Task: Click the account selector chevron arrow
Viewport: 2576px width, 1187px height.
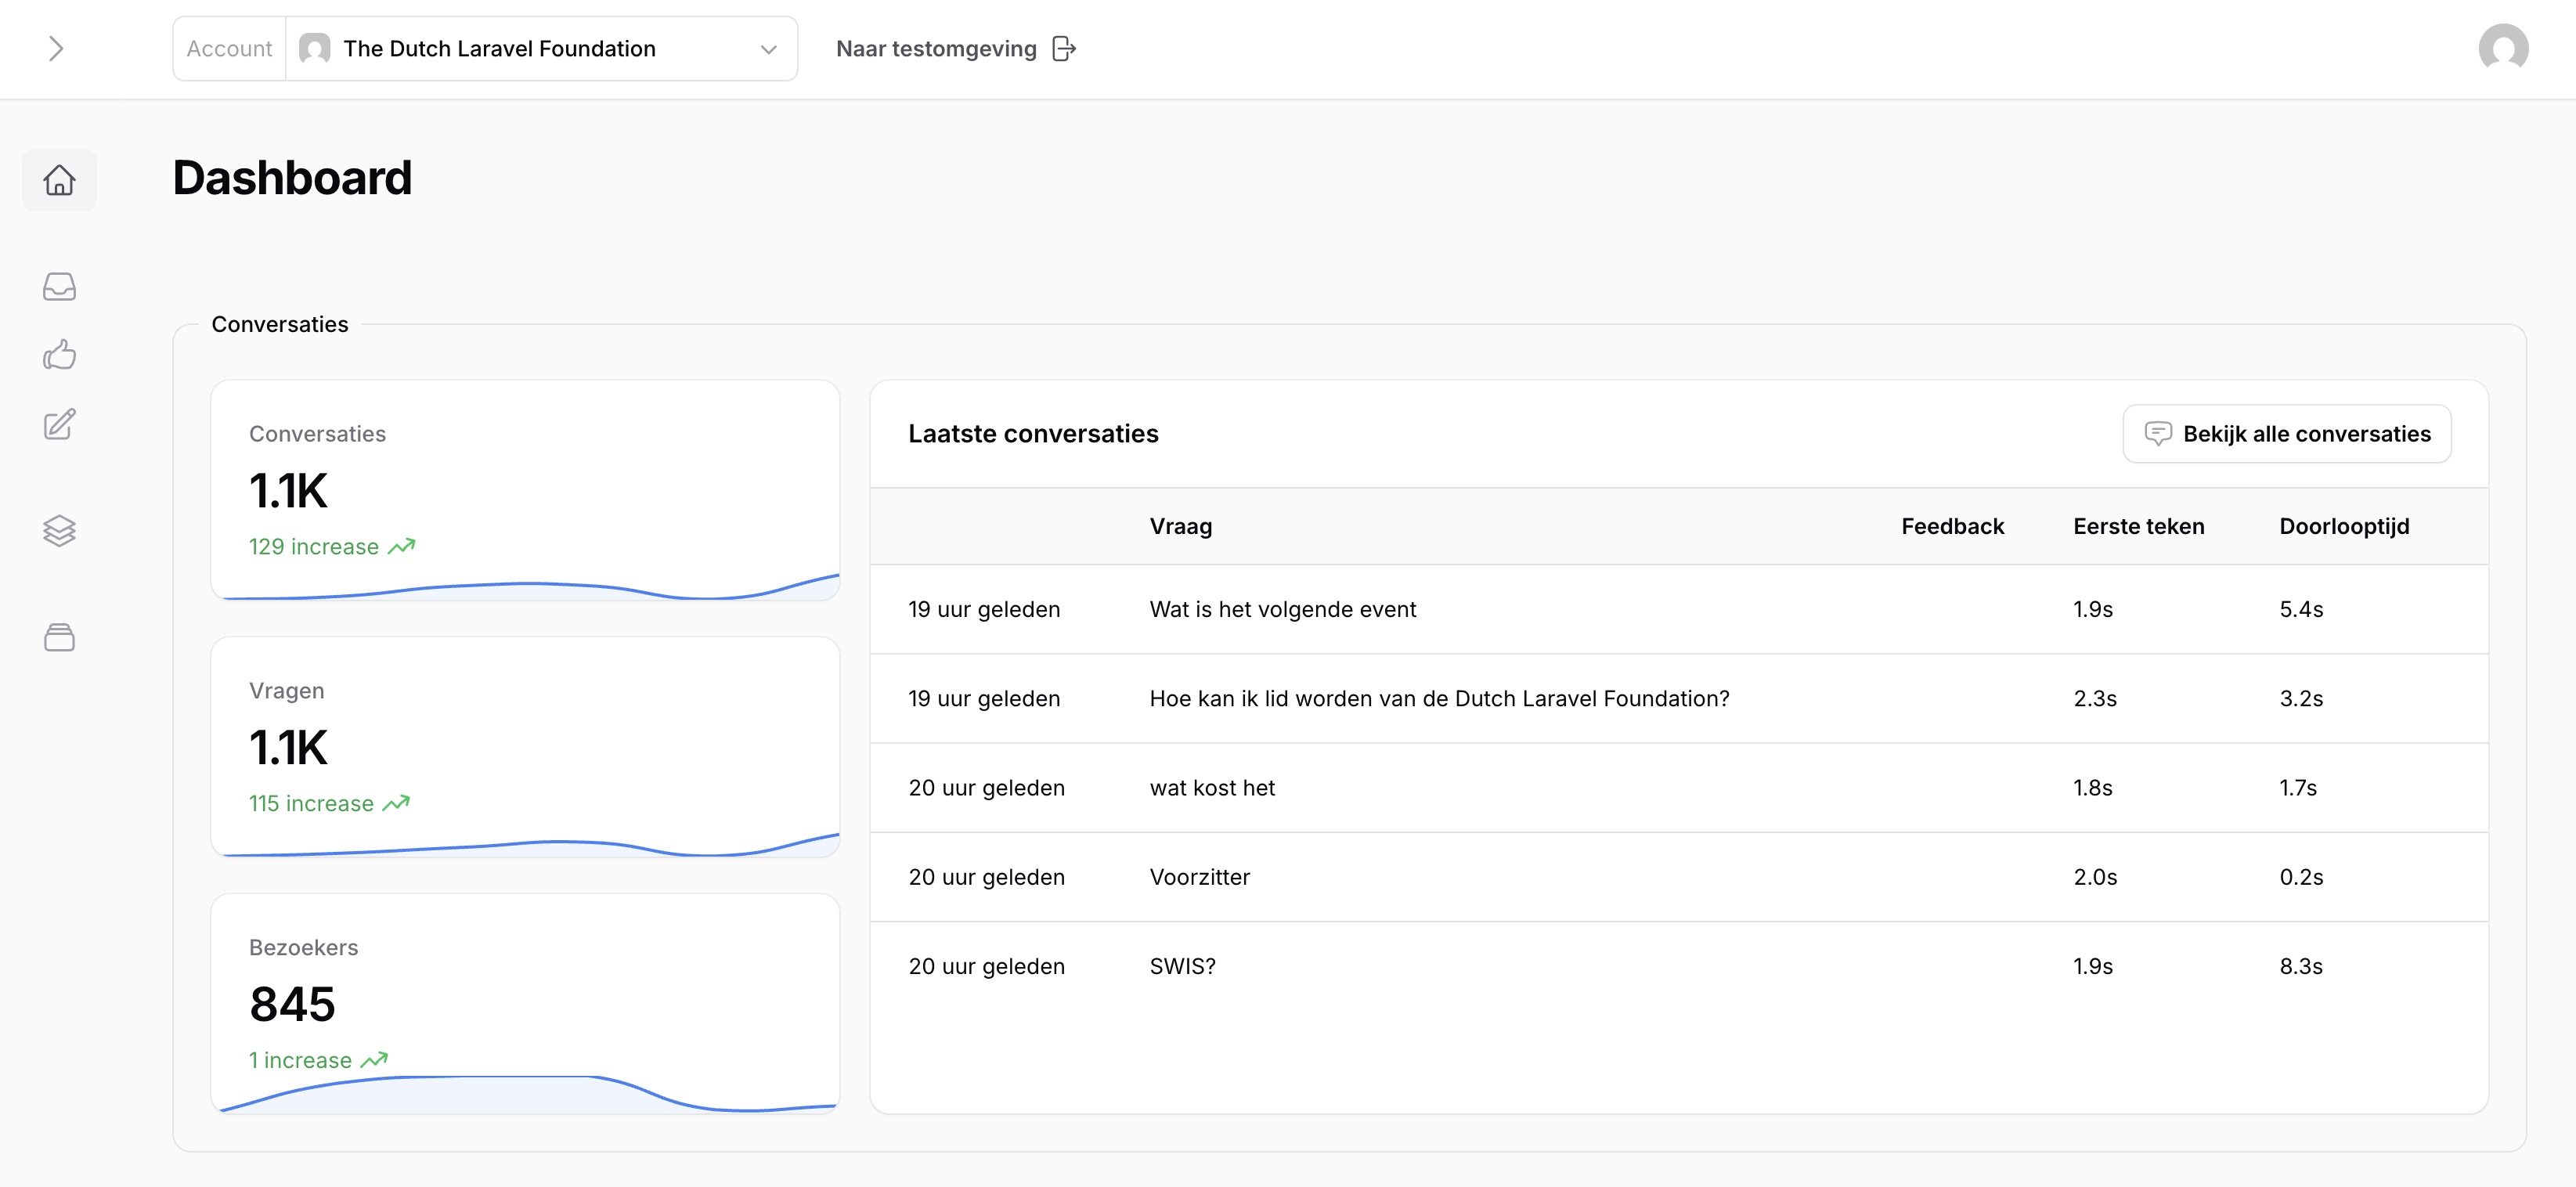Action: (x=768, y=49)
